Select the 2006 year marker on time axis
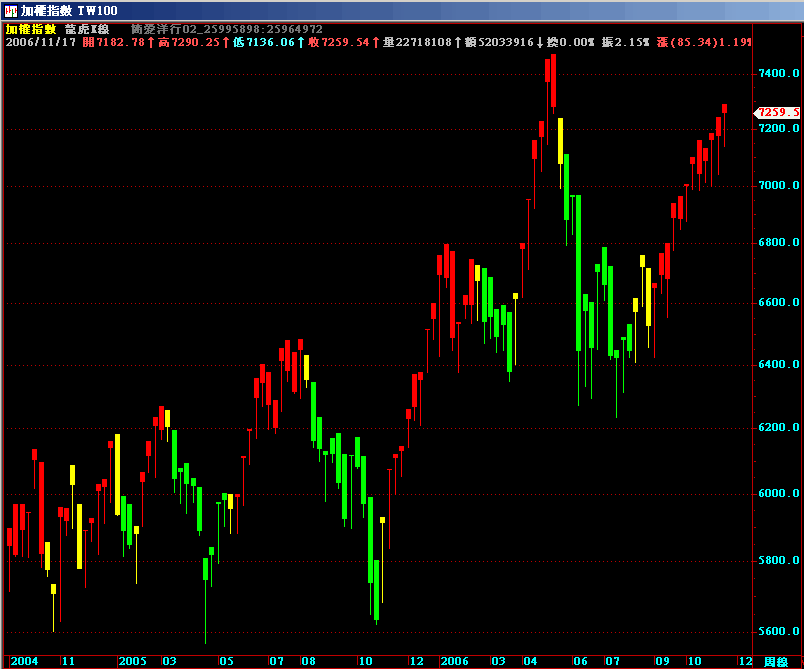This screenshot has height=669, width=804. (454, 661)
